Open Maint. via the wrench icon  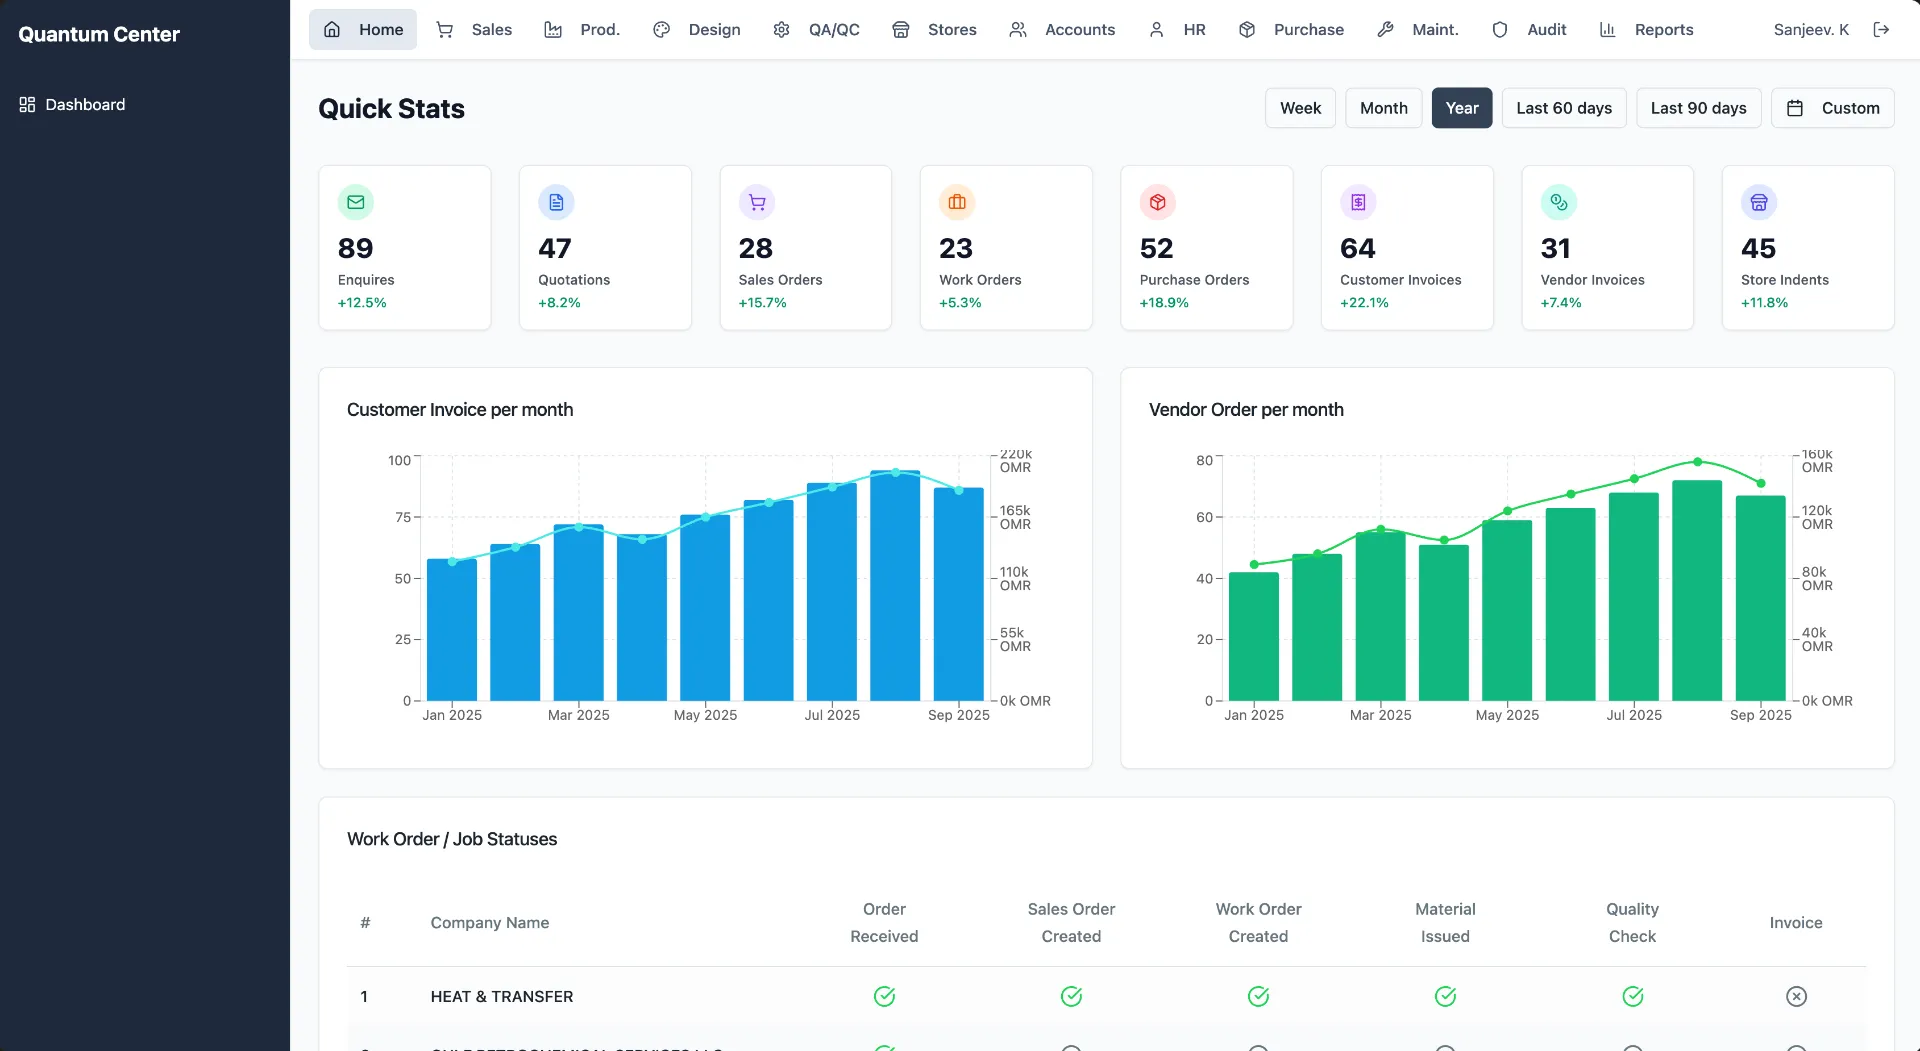point(1385,29)
